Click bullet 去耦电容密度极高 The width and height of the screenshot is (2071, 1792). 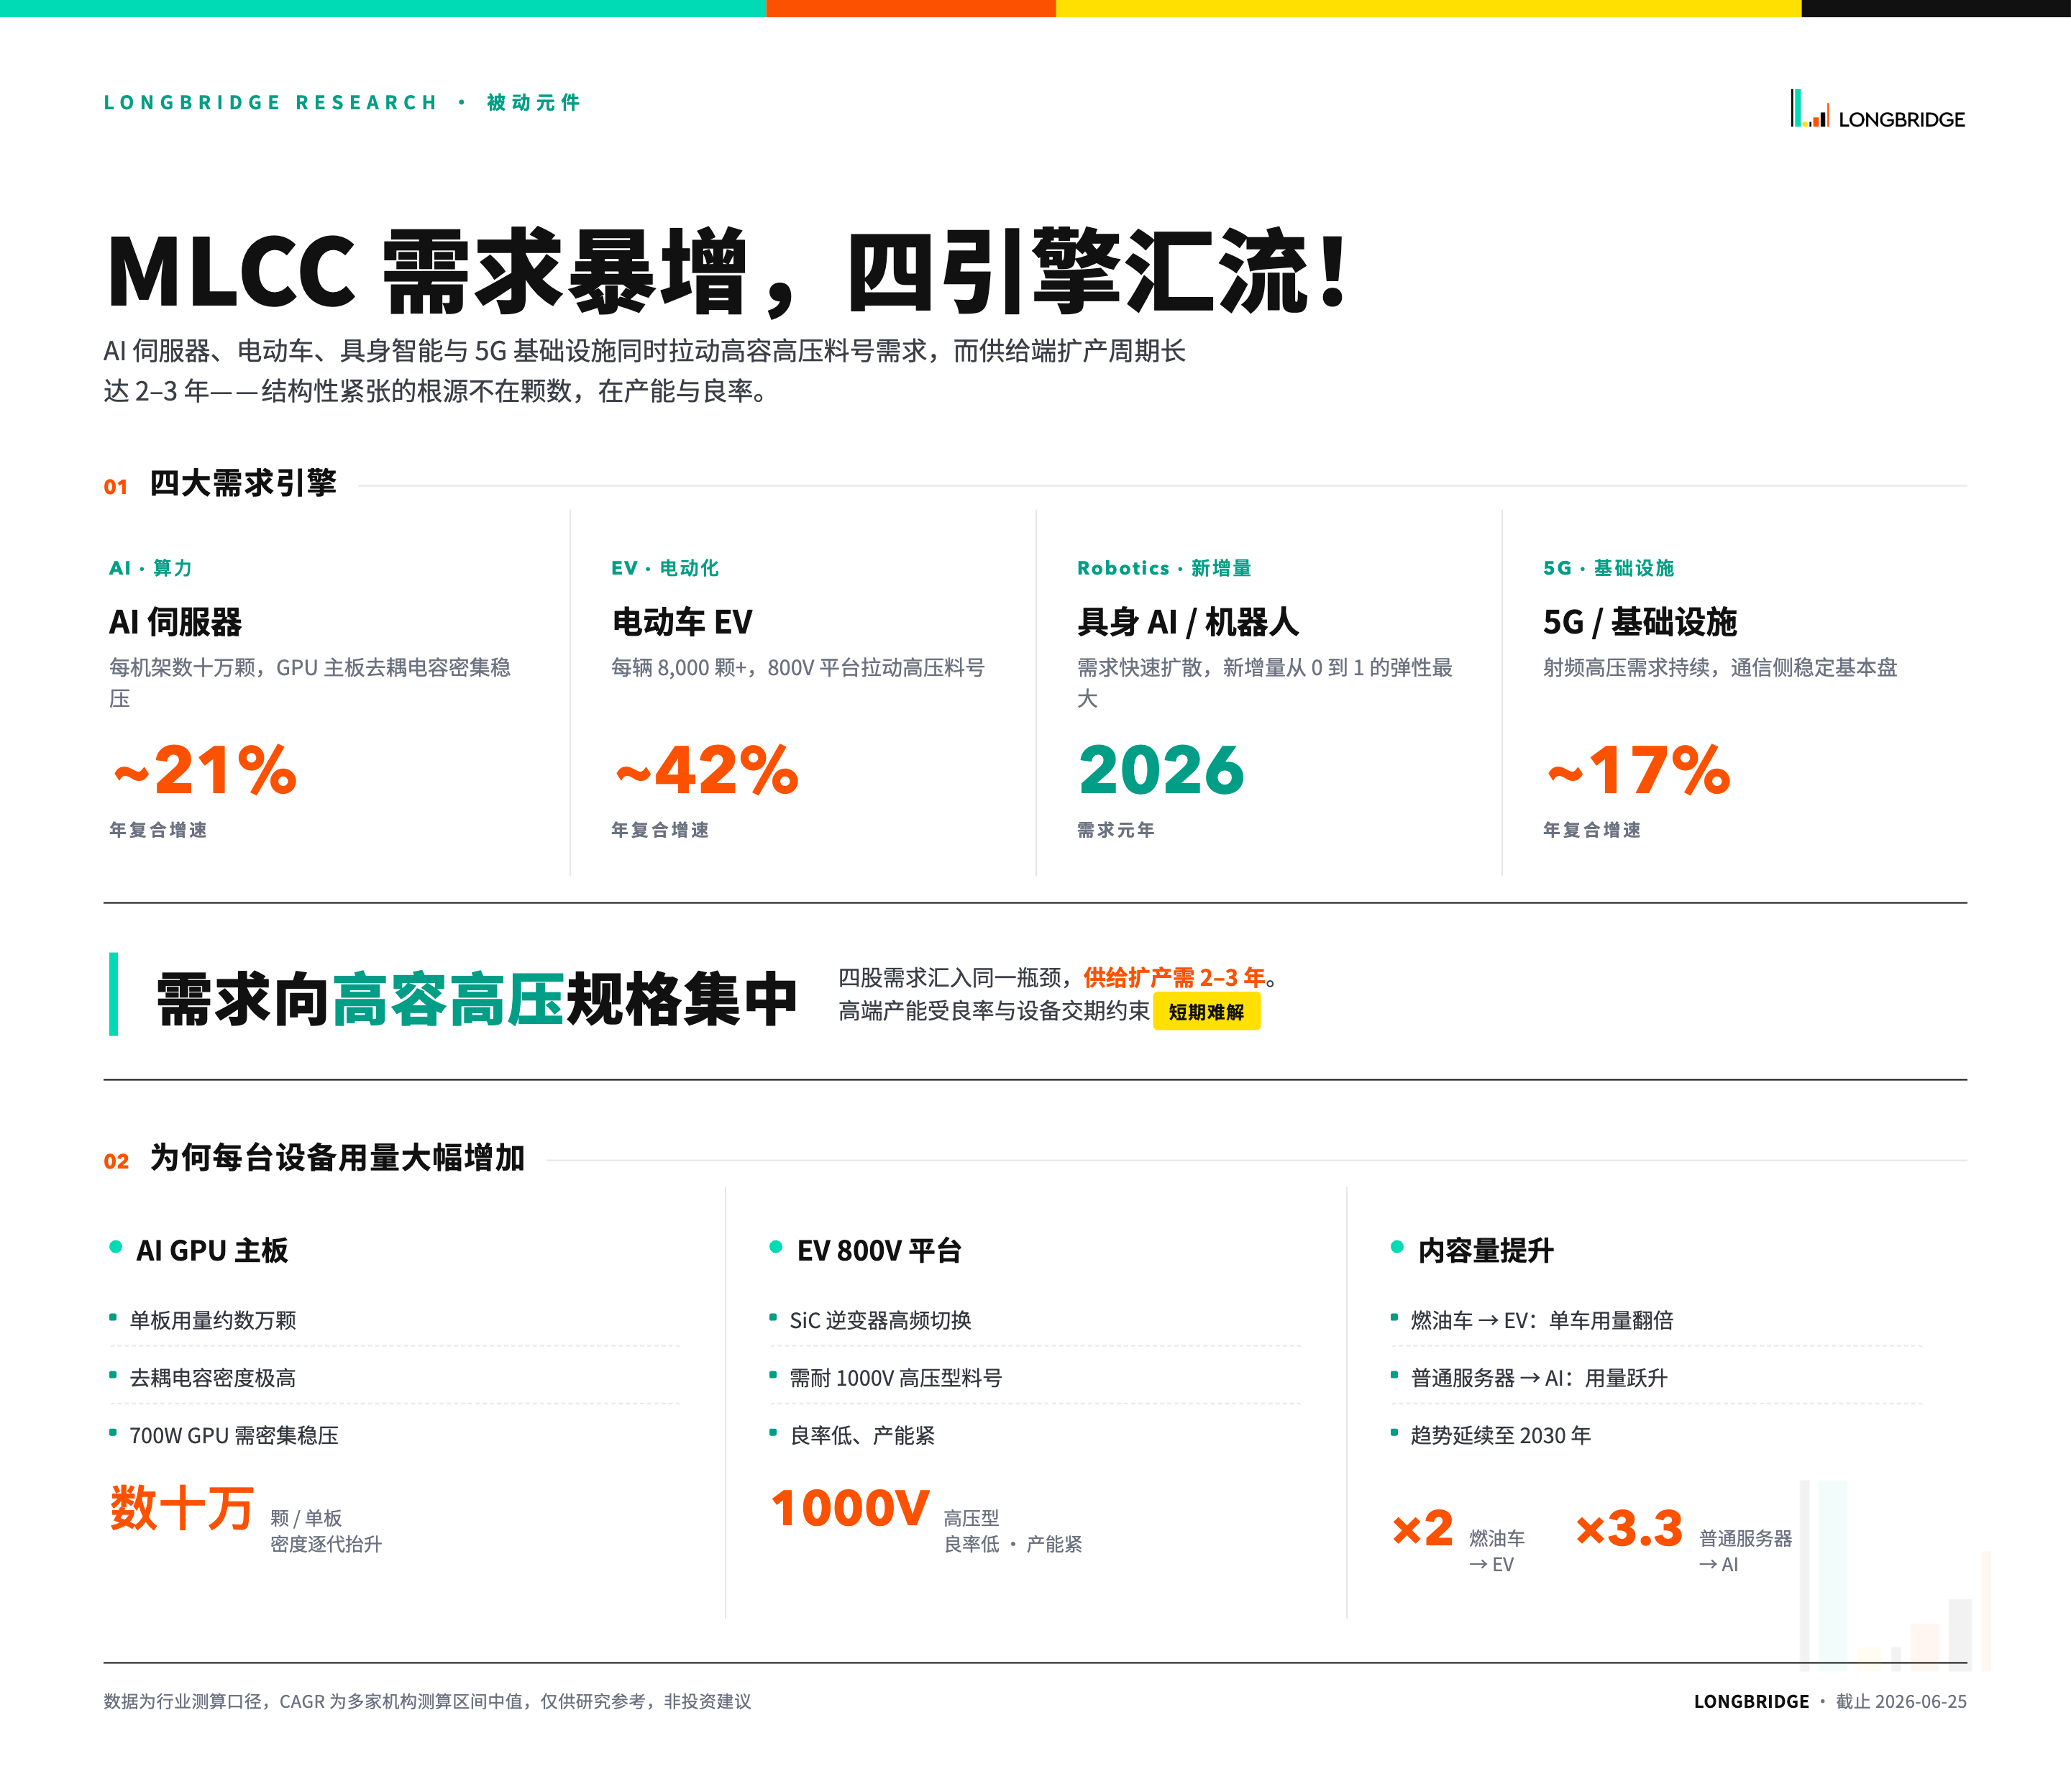click(213, 1378)
